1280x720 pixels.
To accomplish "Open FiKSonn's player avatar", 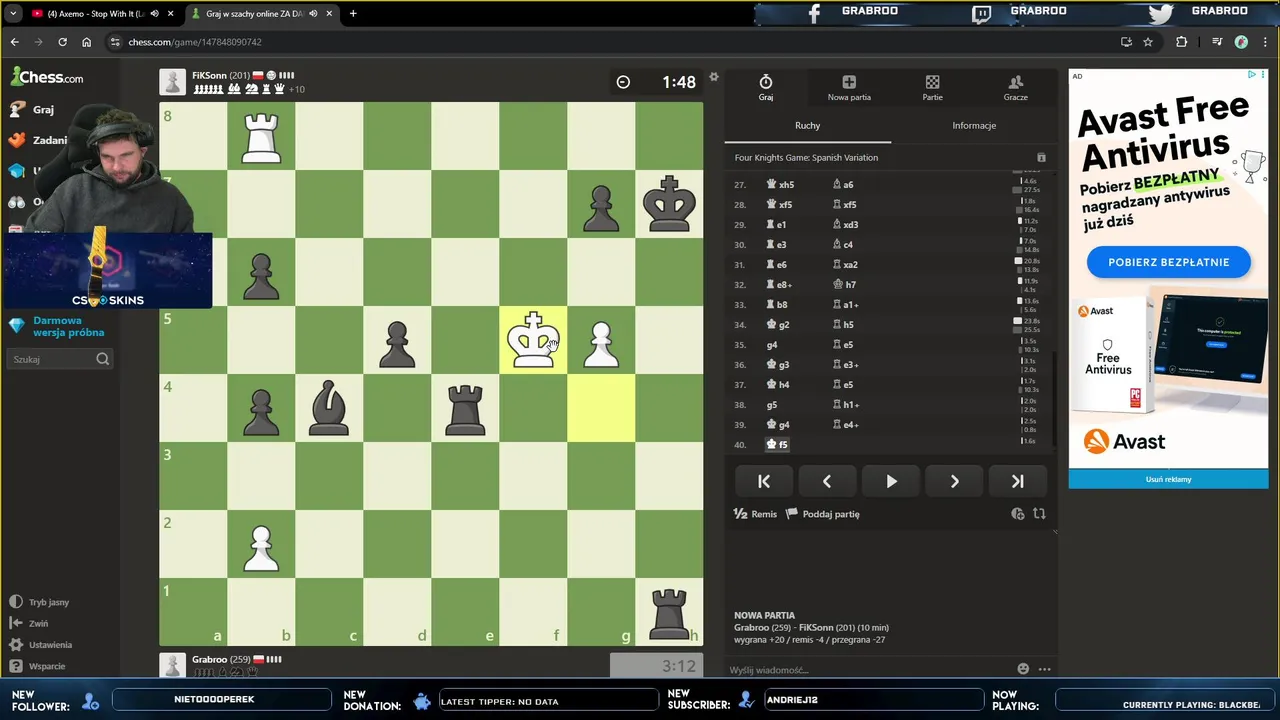I will pyautogui.click(x=173, y=82).
